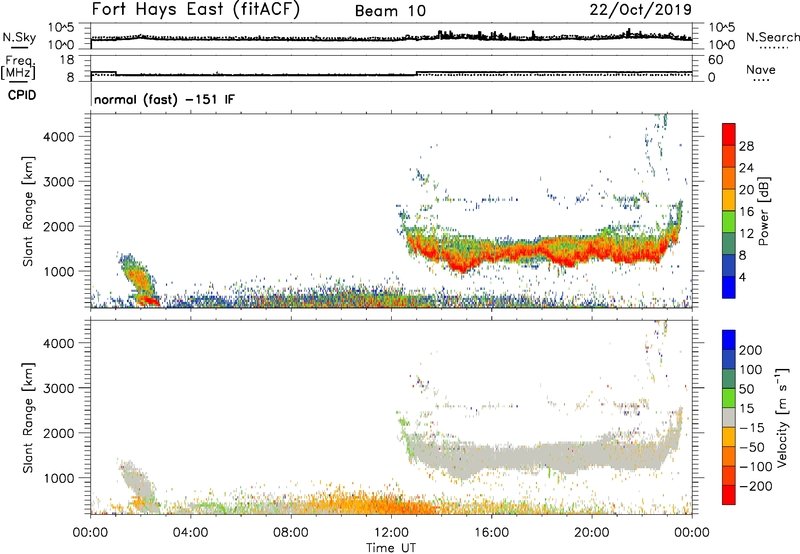Click the 'N.Search' legend label
The height and width of the screenshot is (554, 800).
(773, 37)
